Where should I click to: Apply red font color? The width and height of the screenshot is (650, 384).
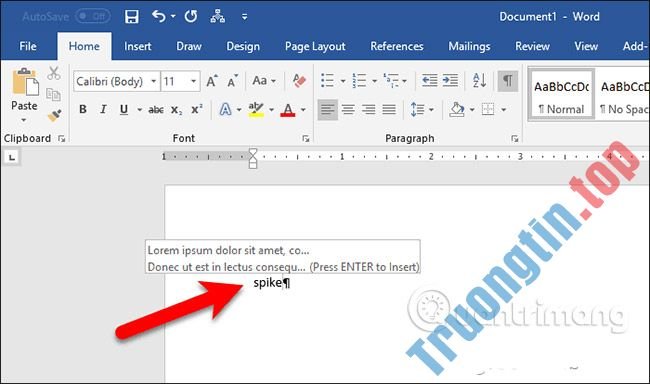(x=288, y=109)
